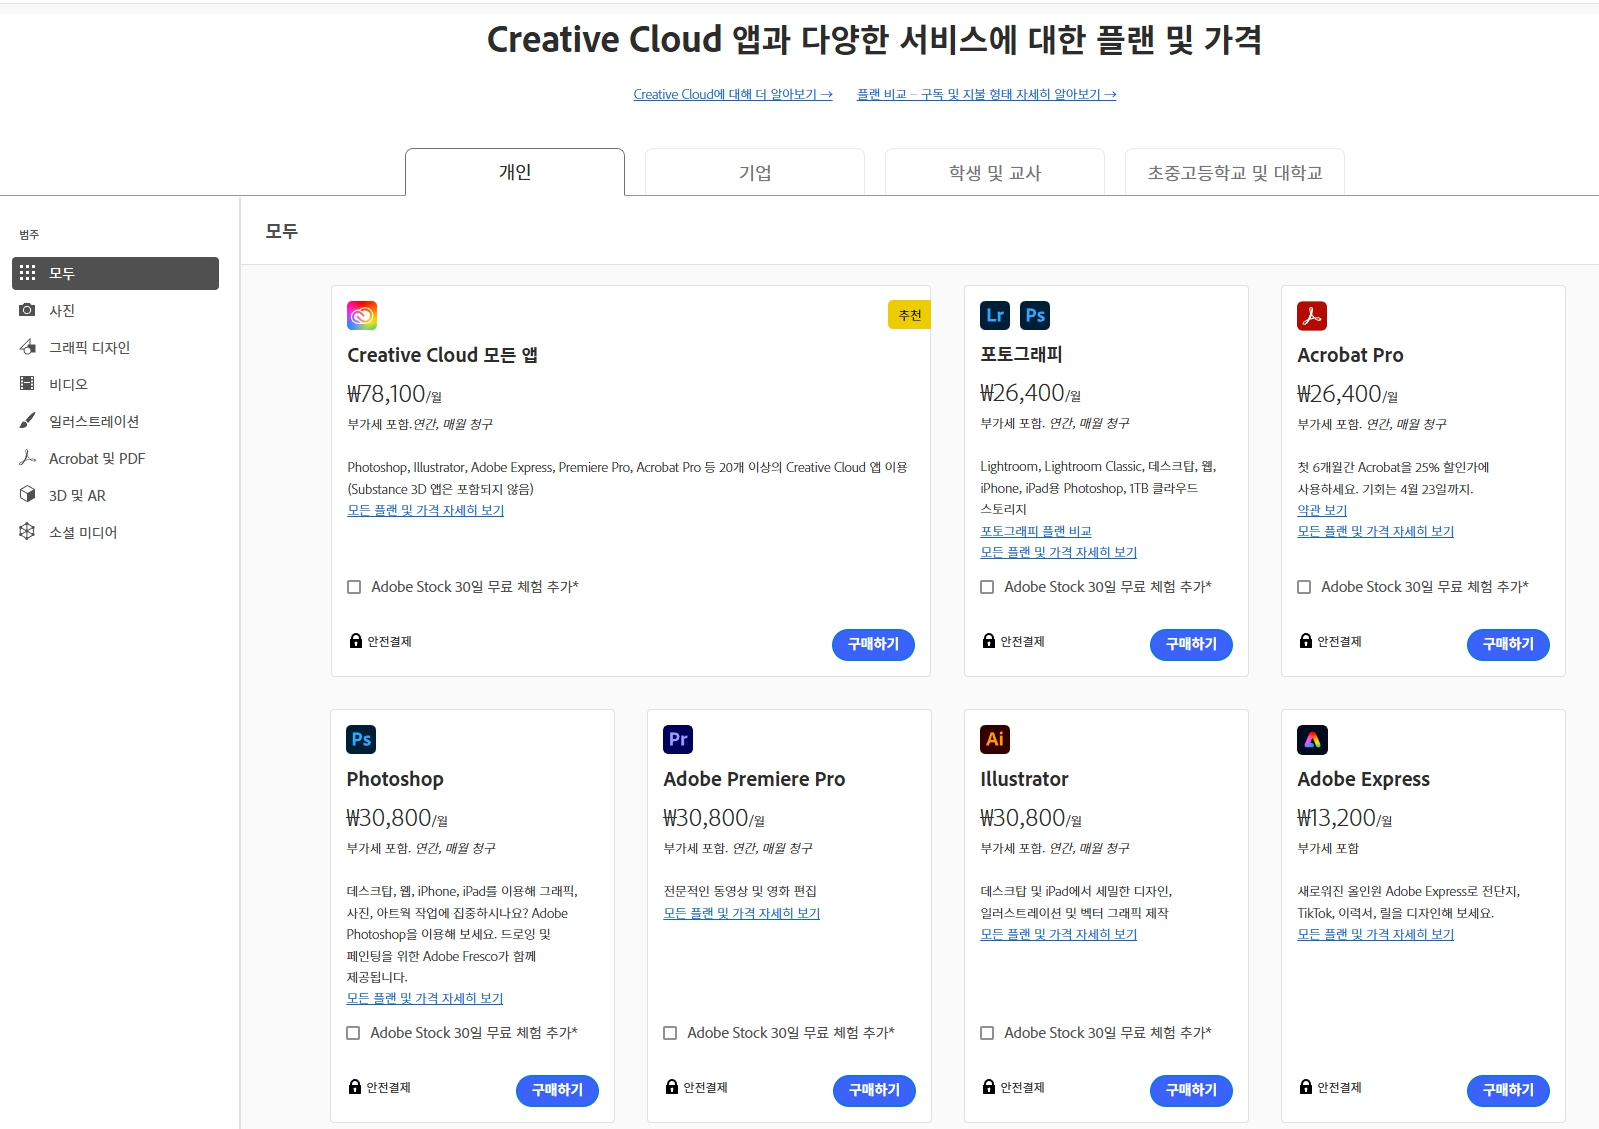Click the 안전결제 lock icon in Adobe Express card

(1305, 1087)
